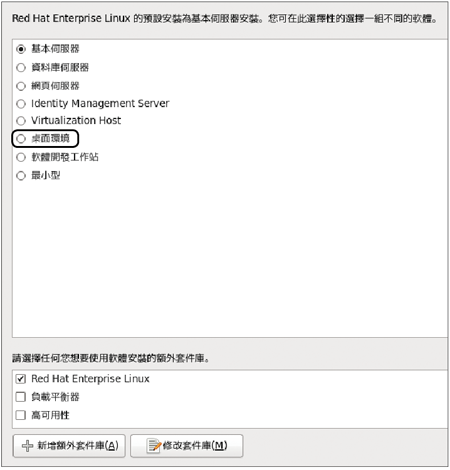This screenshot has width=450, height=470.
Task: Click the Identity Management Server label text
Action: pyautogui.click(x=100, y=103)
